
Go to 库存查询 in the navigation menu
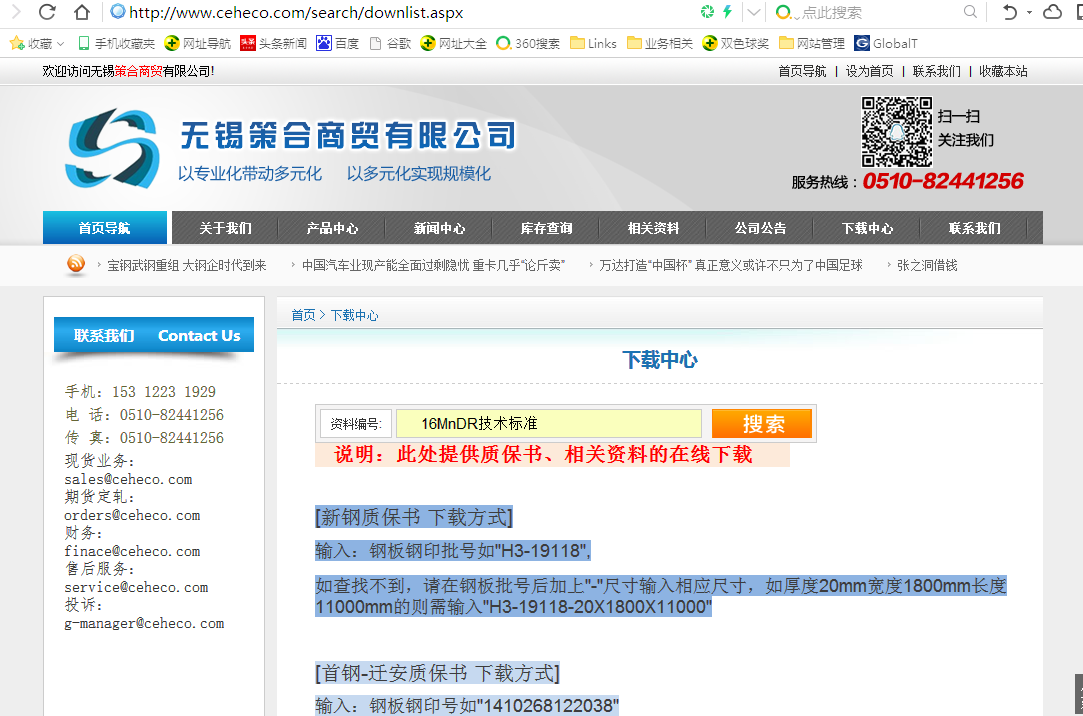[x=546, y=228]
